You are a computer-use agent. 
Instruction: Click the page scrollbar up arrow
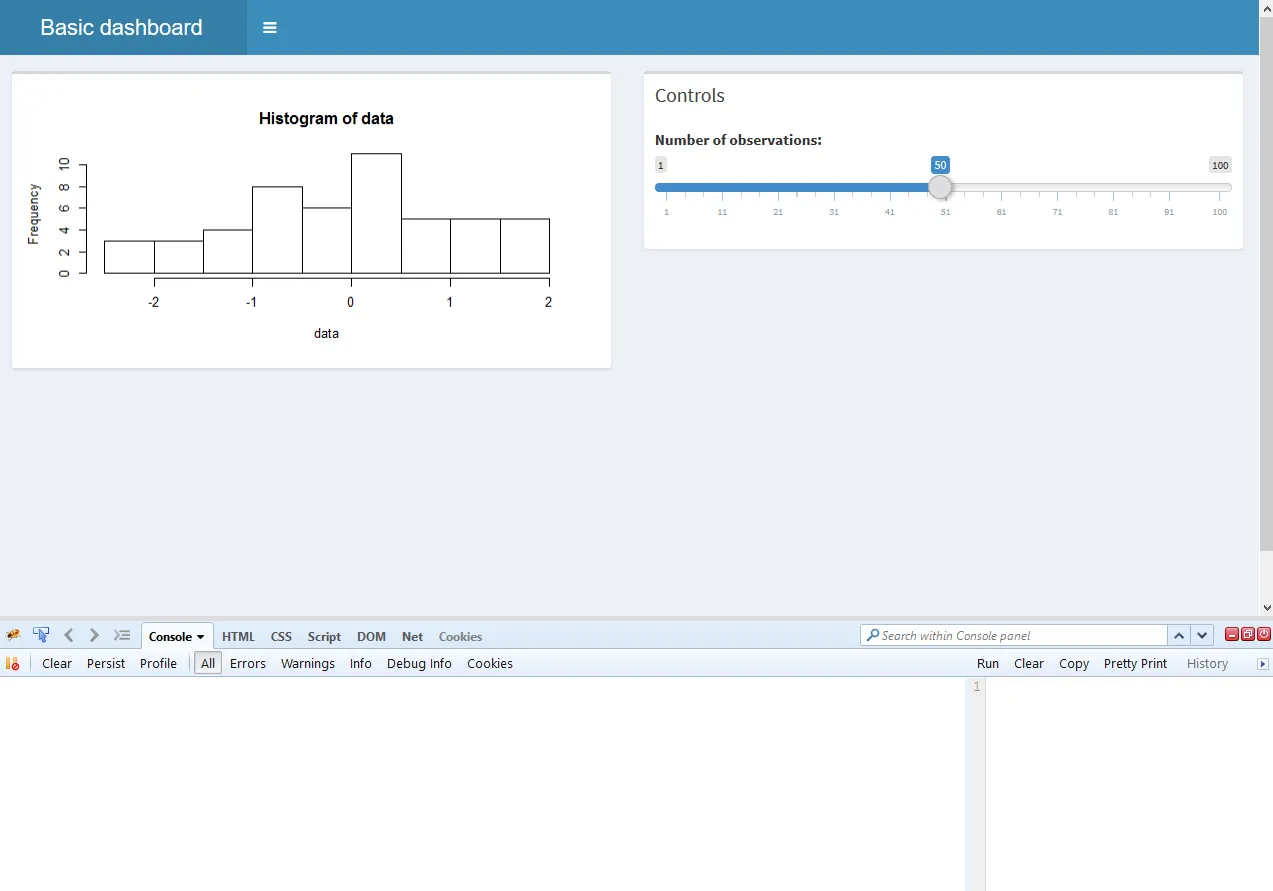(1266, 7)
